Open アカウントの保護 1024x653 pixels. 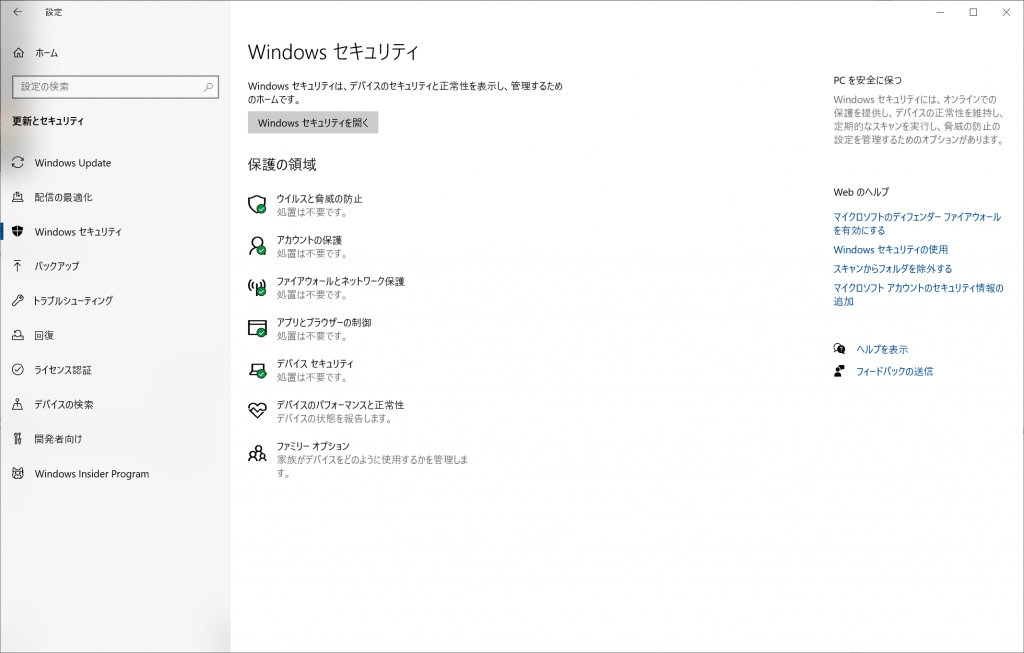pos(309,240)
